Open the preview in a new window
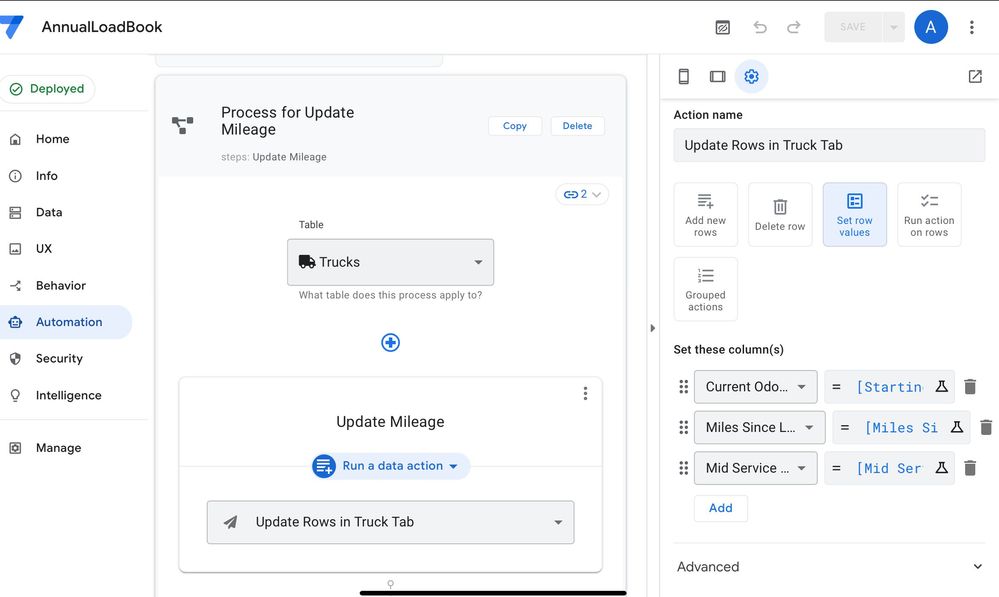Viewport: 999px width, 597px height. (x=975, y=76)
